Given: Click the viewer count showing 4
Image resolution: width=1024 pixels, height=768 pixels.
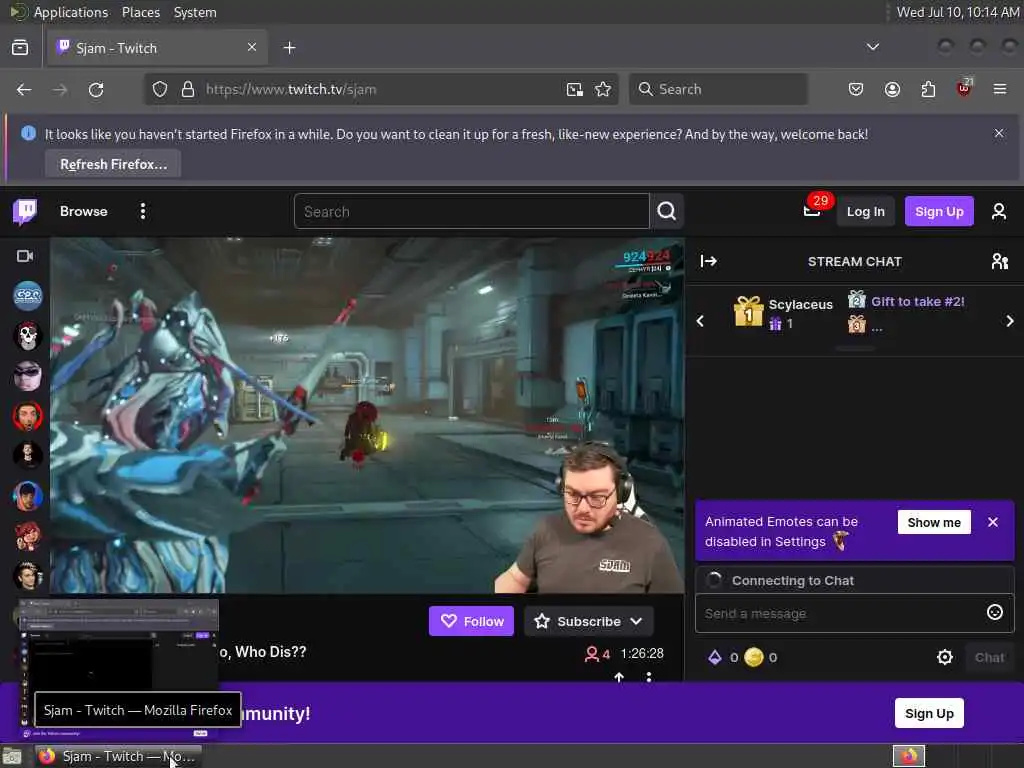Looking at the screenshot, I should coord(598,654).
